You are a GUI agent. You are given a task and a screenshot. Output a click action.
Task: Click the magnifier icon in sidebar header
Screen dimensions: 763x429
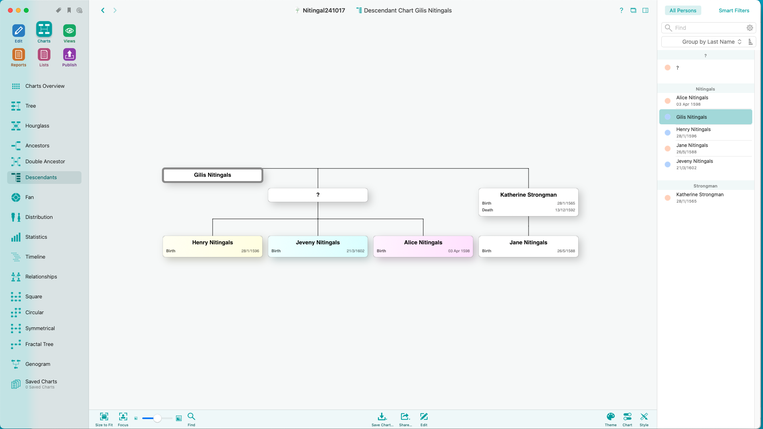[x=79, y=10]
